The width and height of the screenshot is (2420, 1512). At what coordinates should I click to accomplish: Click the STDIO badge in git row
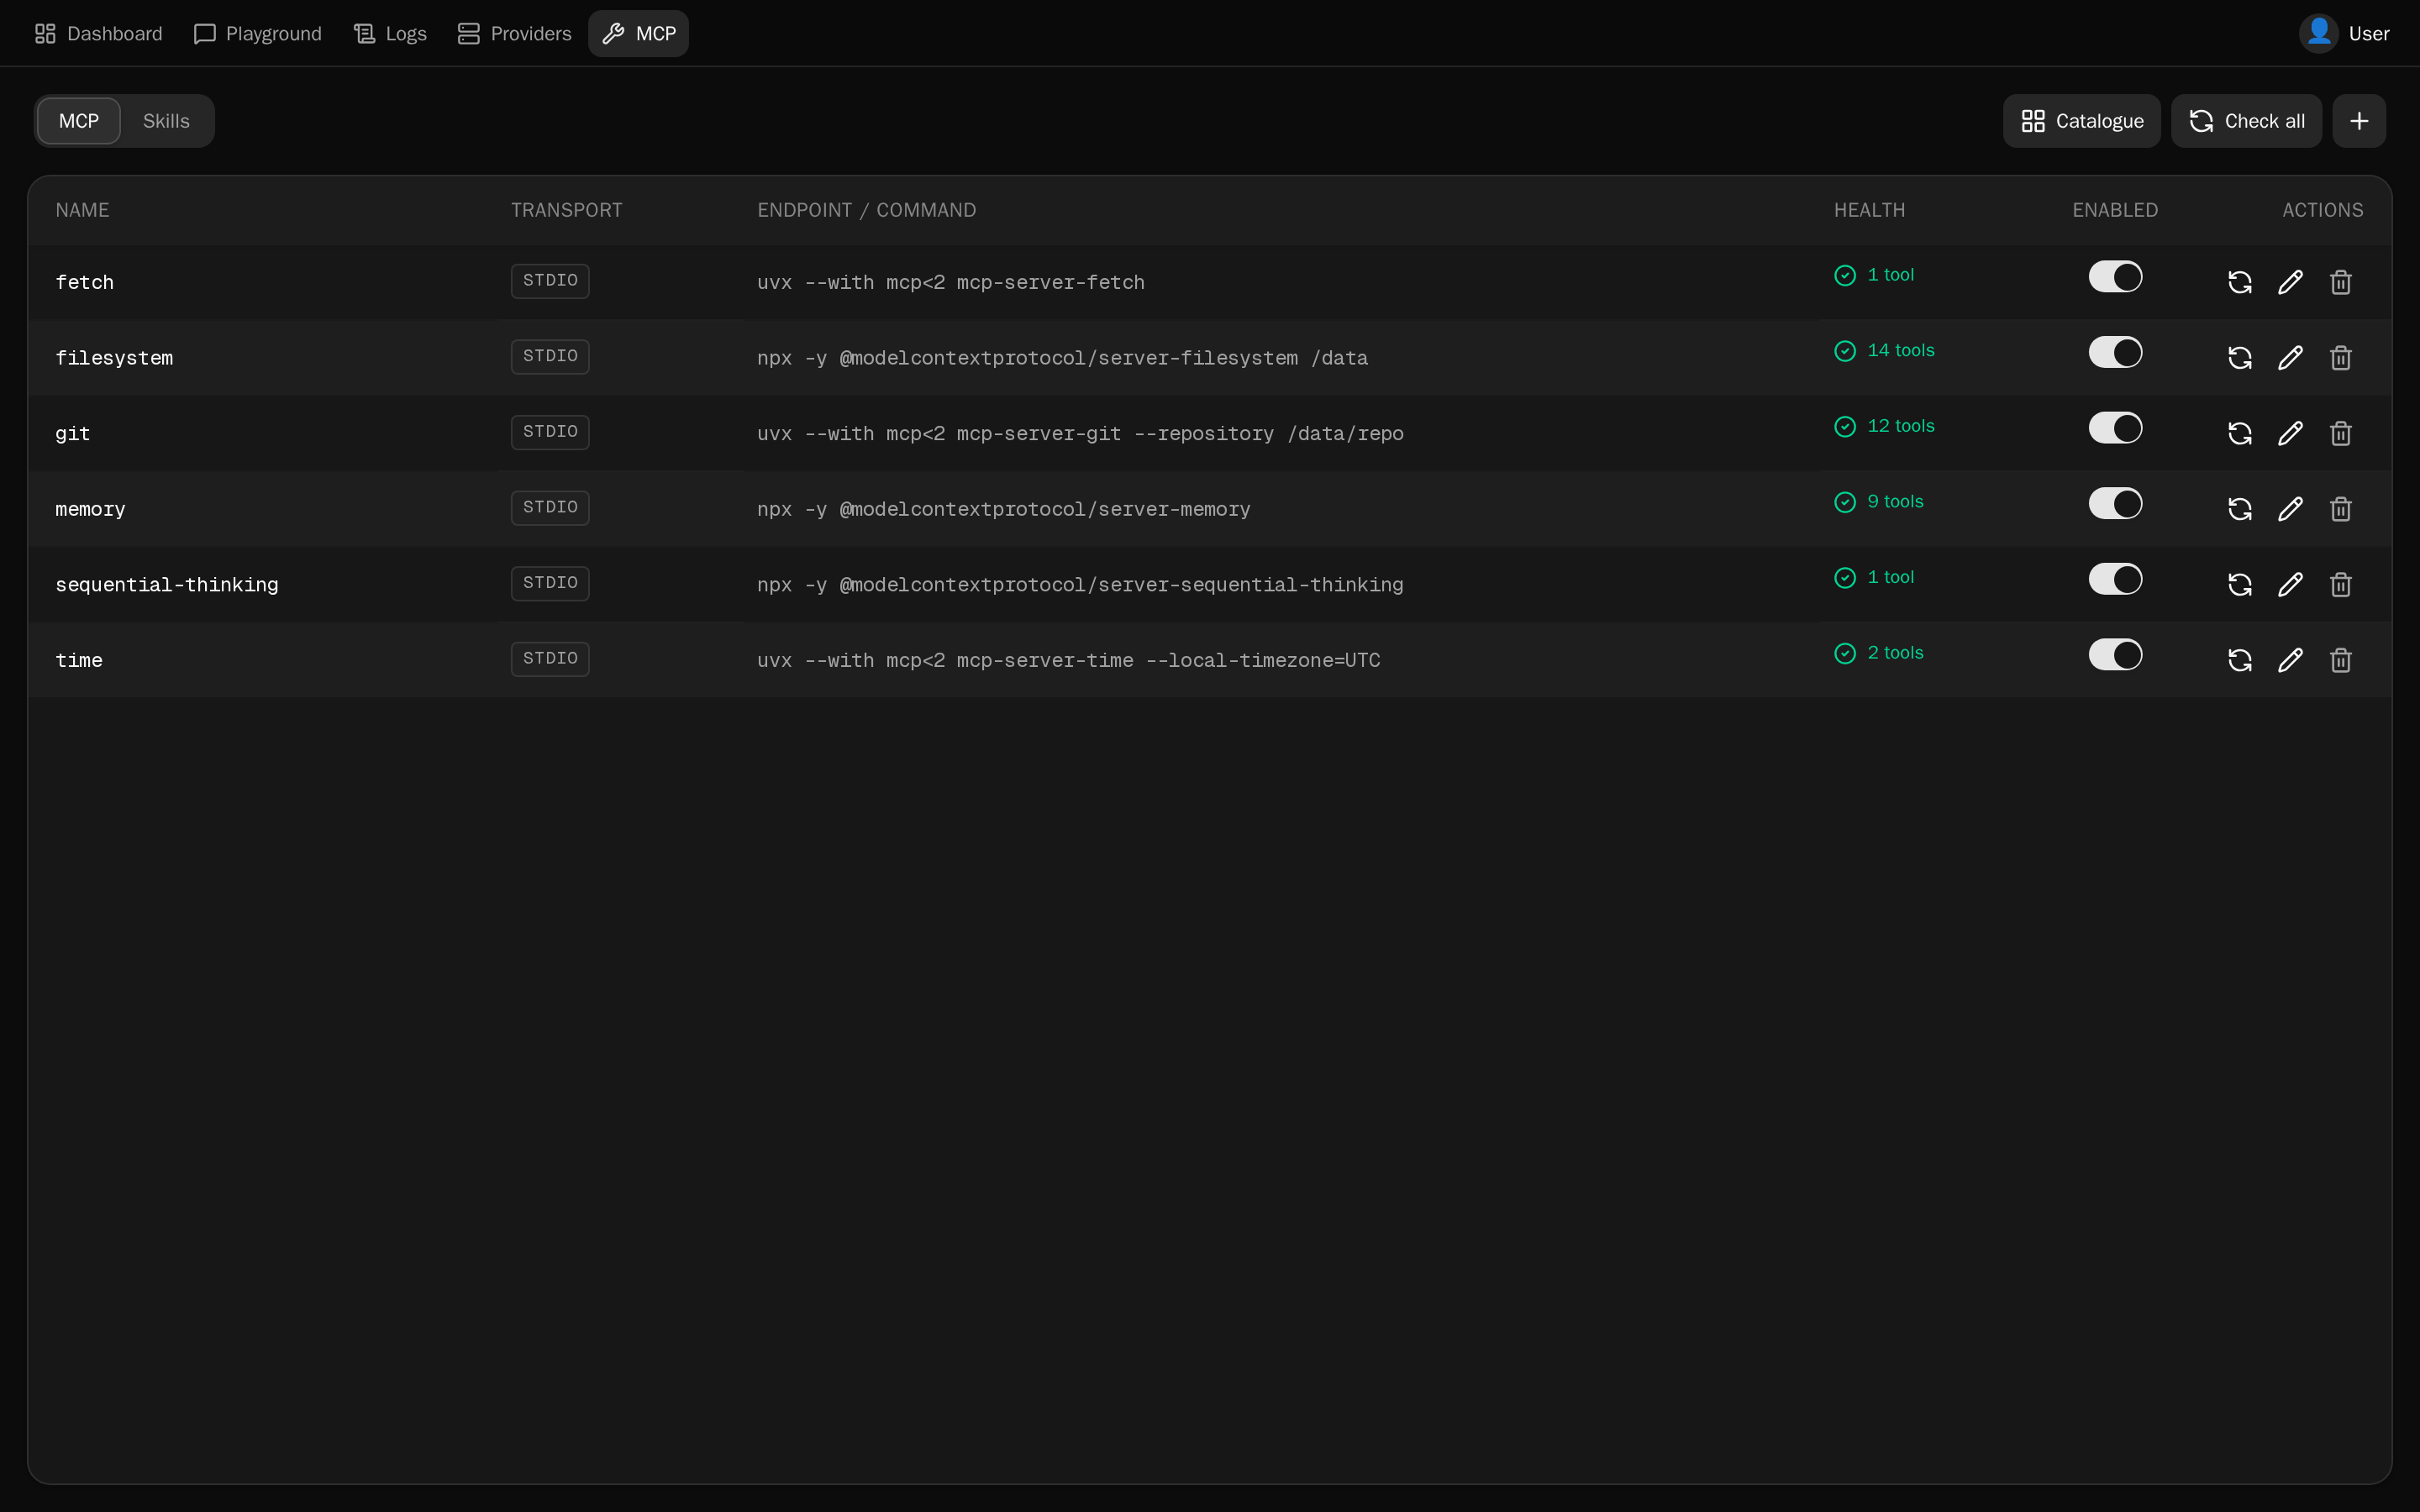(550, 432)
